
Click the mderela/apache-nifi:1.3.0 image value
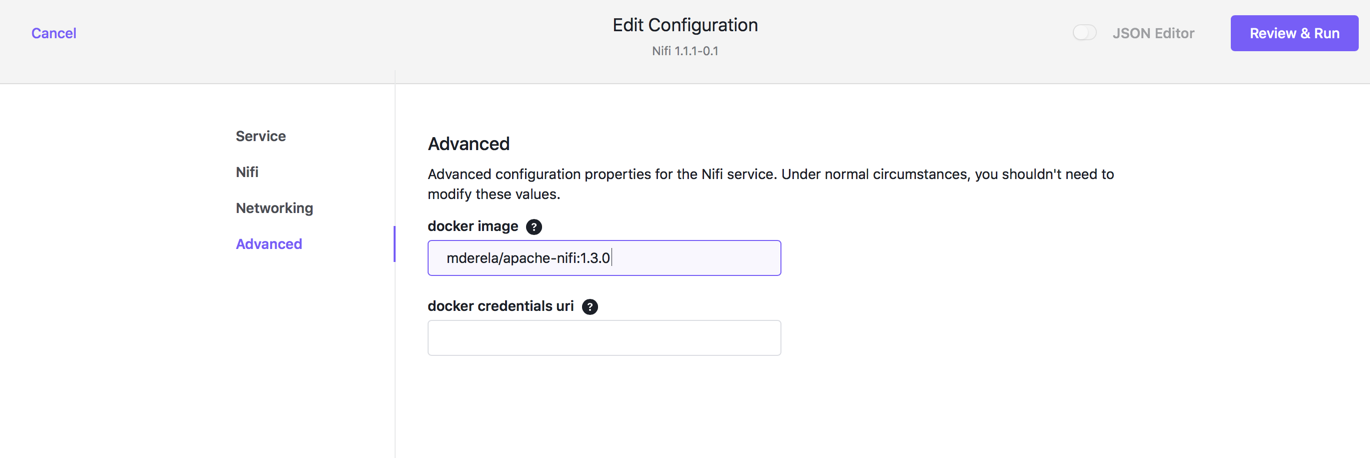tap(528, 258)
